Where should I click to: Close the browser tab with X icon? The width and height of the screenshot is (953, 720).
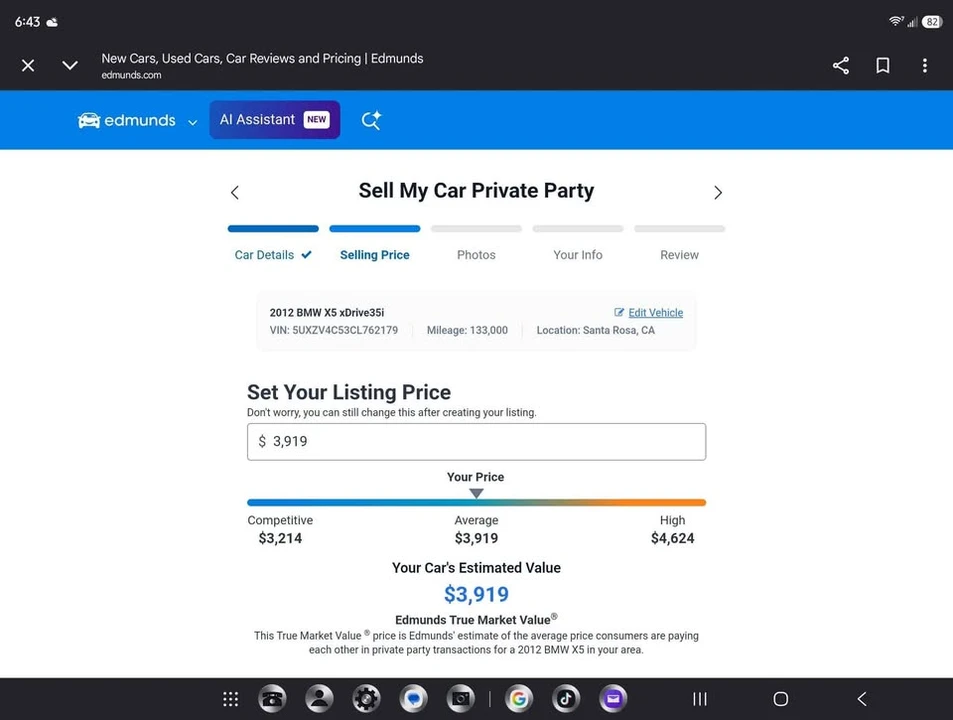[28, 65]
